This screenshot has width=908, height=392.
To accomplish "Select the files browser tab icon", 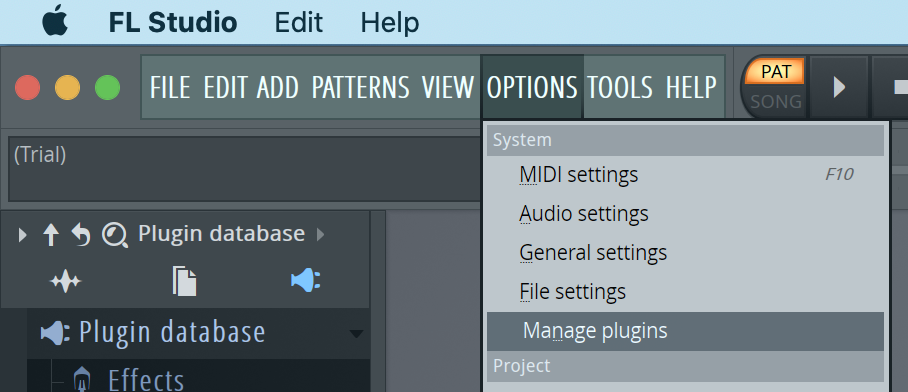I will [185, 281].
